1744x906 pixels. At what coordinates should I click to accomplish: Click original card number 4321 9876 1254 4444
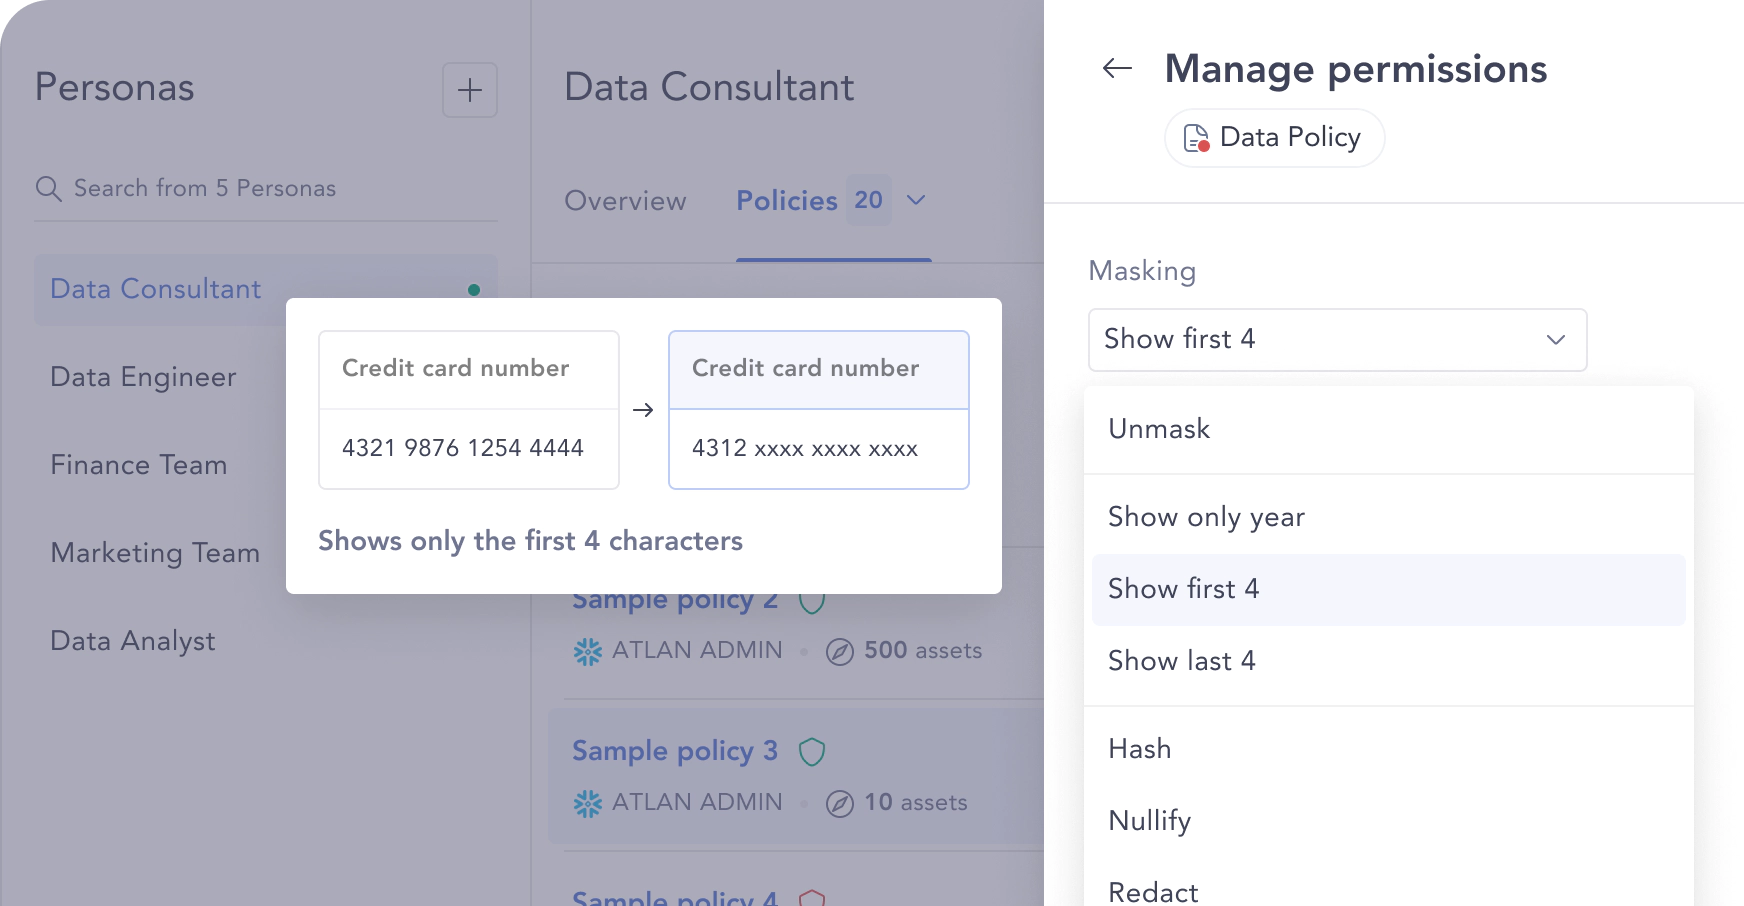coord(463,448)
